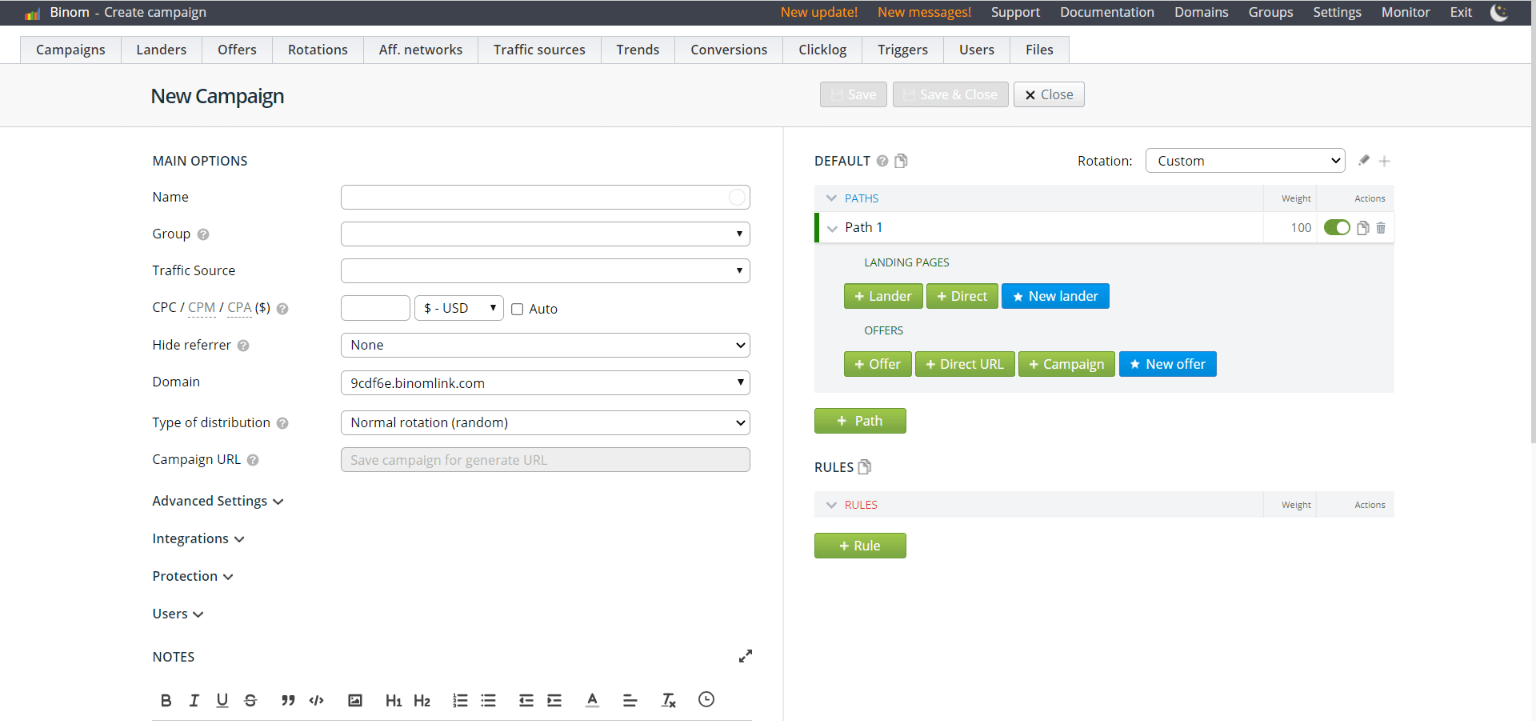Toggle dark mode with the moon icon
This screenshot has height=721, width=1536.
(1498, 12)
